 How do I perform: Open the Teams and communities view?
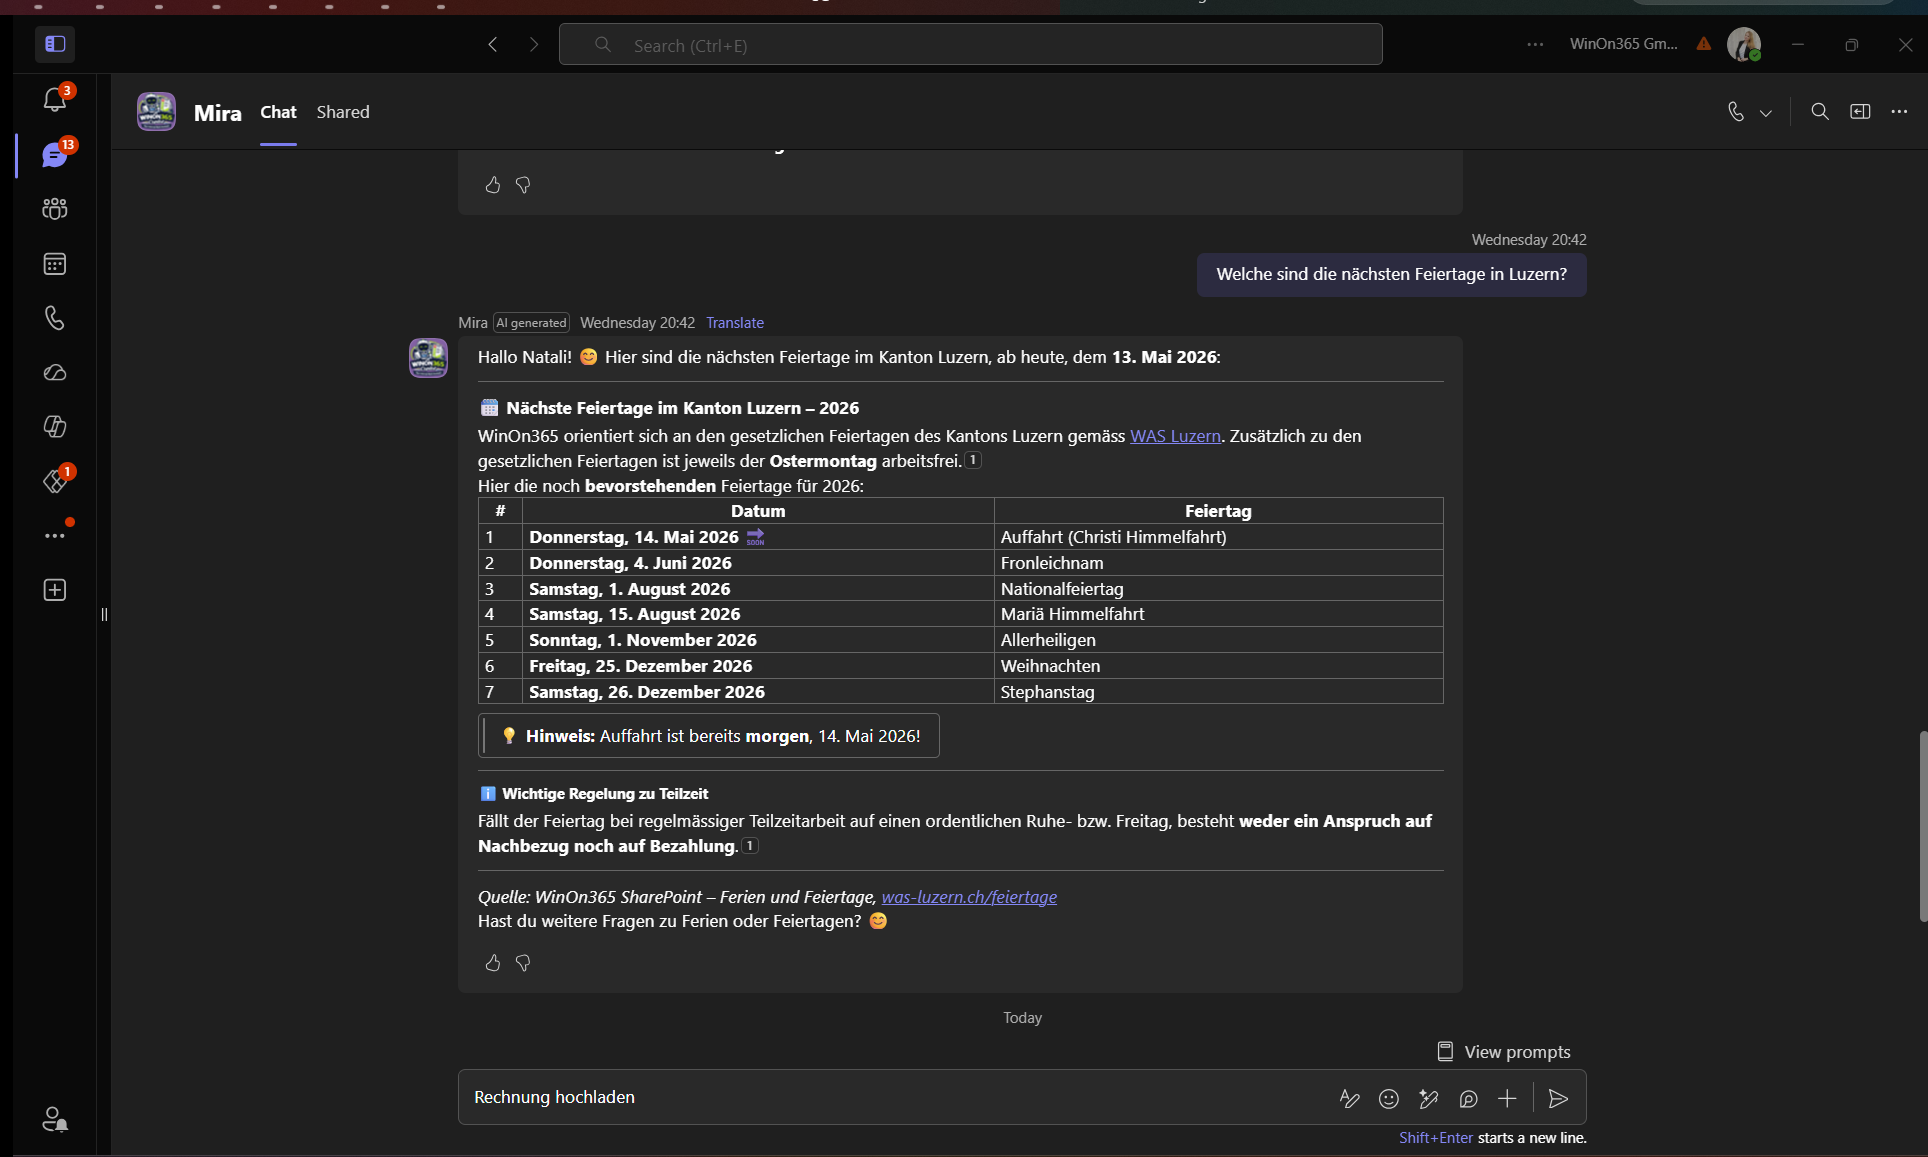55,208
